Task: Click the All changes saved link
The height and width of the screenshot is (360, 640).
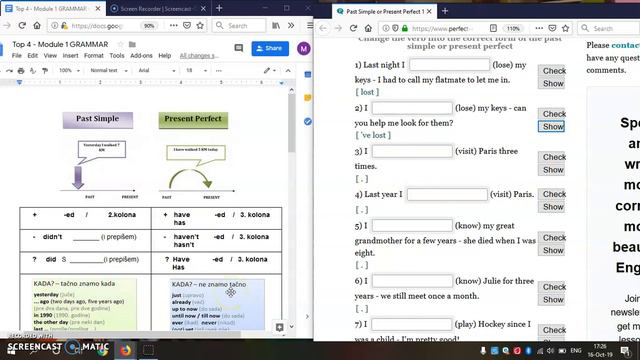Action: (199, 56)
